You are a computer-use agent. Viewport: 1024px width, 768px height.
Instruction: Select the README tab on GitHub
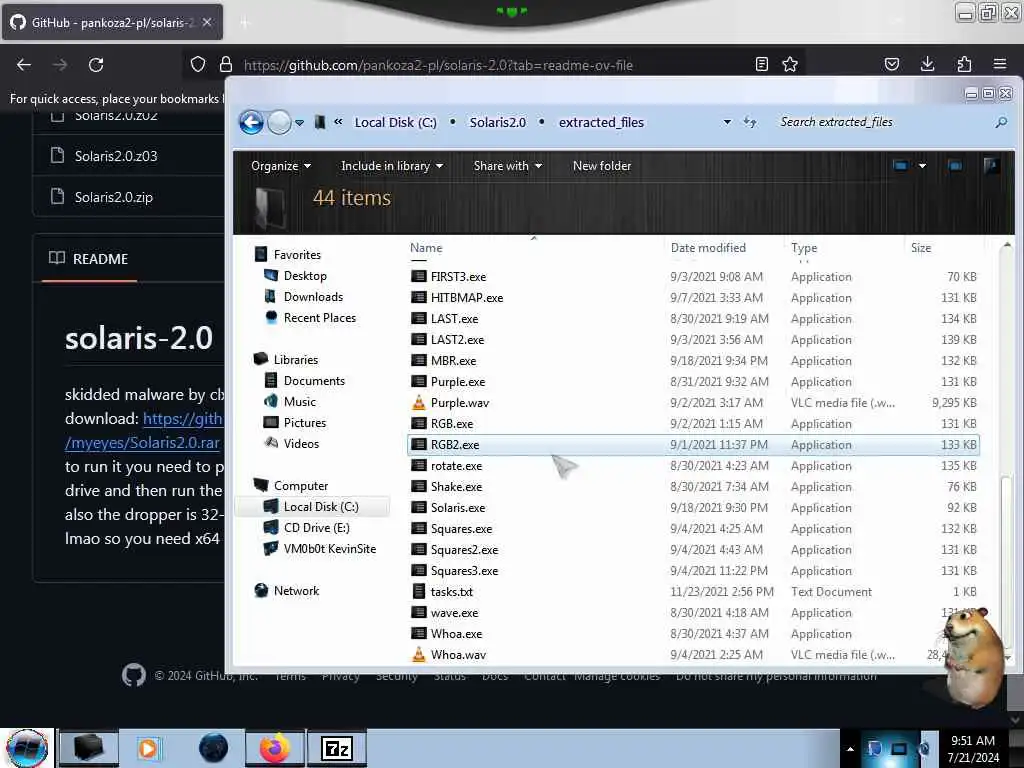pyautogui.click(x=89, y=259)
